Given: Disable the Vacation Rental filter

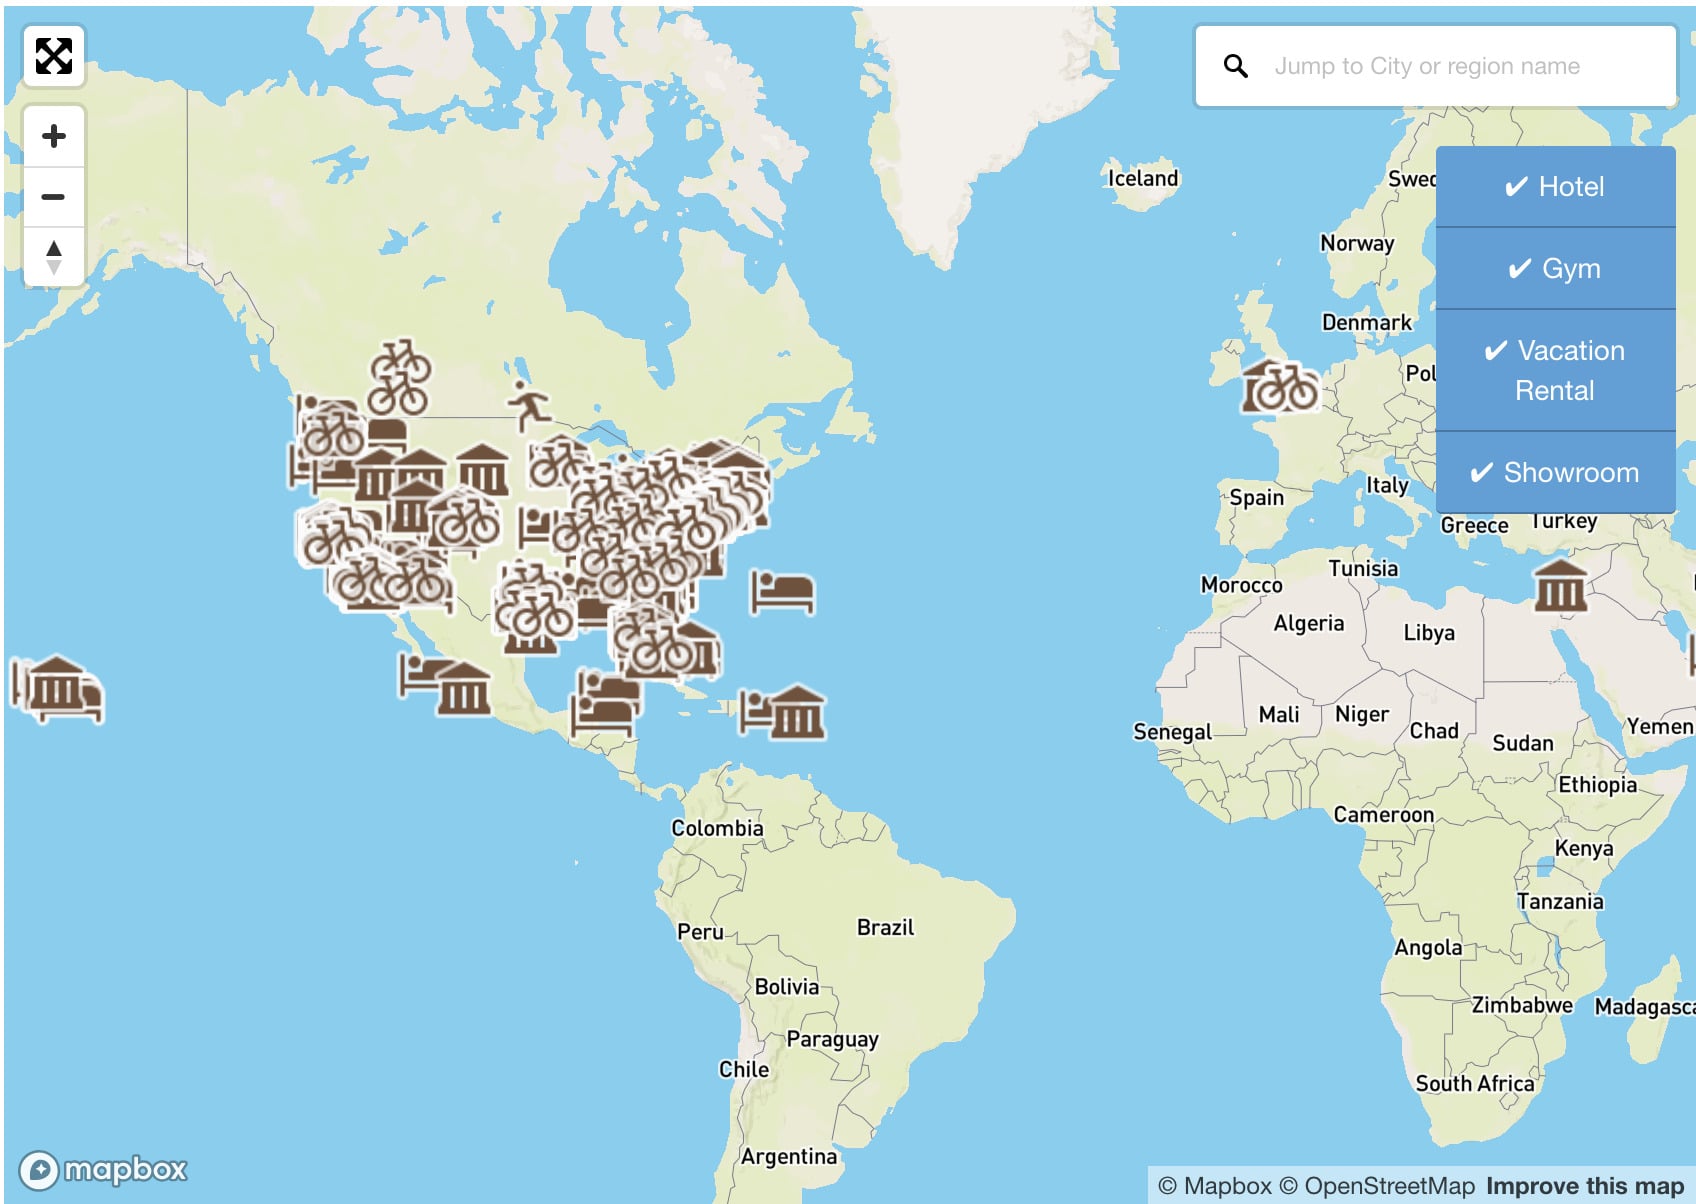Looking at the screenshot, I should pos(1555,370).
